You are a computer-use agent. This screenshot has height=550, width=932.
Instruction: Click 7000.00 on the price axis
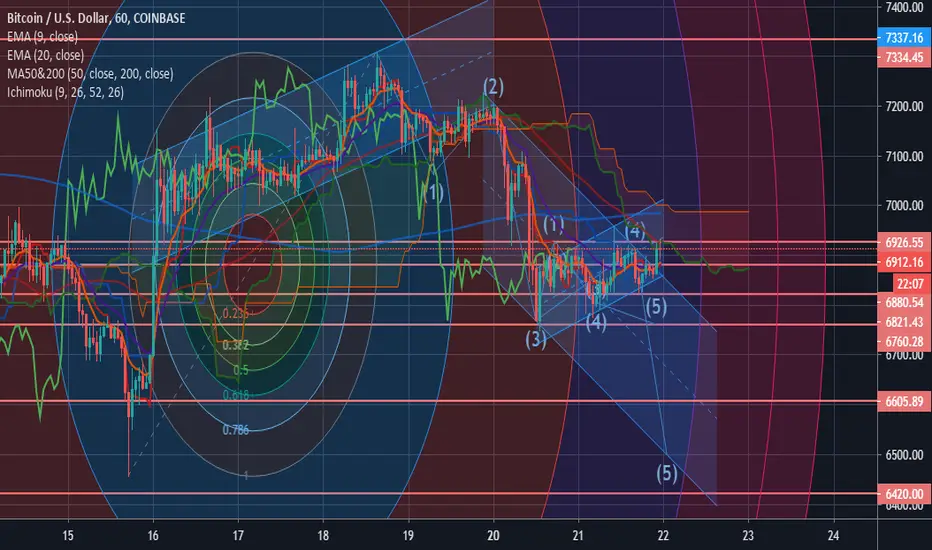[x=904, y=206]
